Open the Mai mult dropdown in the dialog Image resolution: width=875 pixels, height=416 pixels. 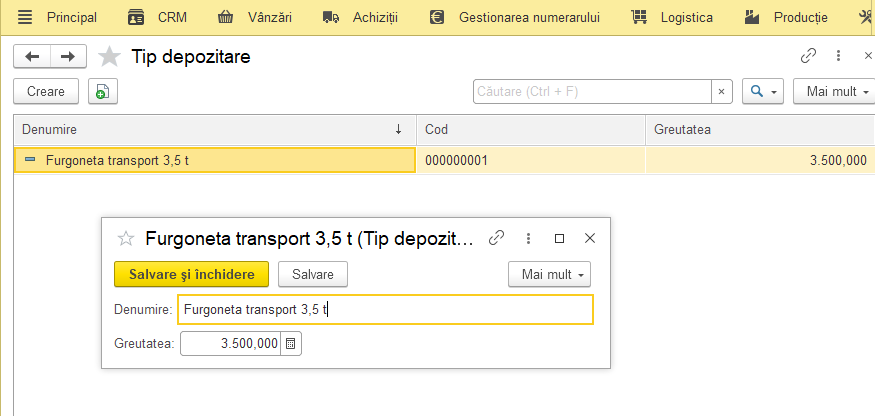point(549,274)
